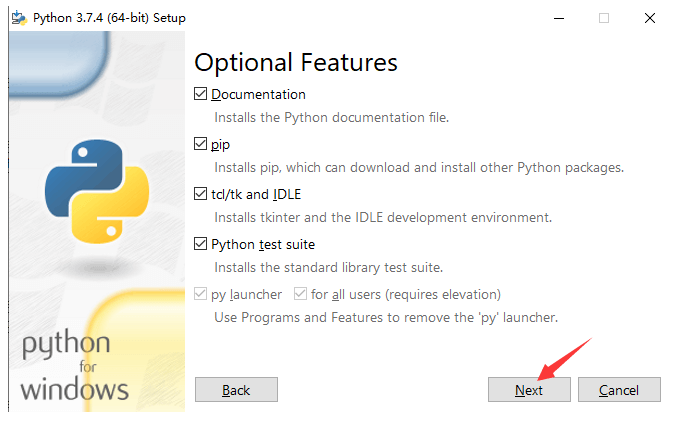Click the py launcher checkbox

pos(201,294)
